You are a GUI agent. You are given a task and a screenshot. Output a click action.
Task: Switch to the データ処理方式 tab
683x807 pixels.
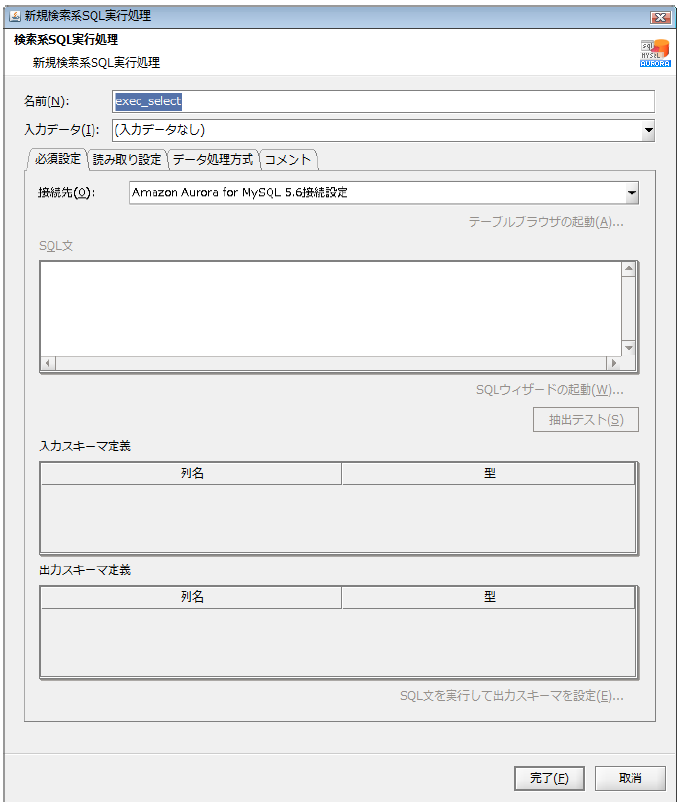213,160
